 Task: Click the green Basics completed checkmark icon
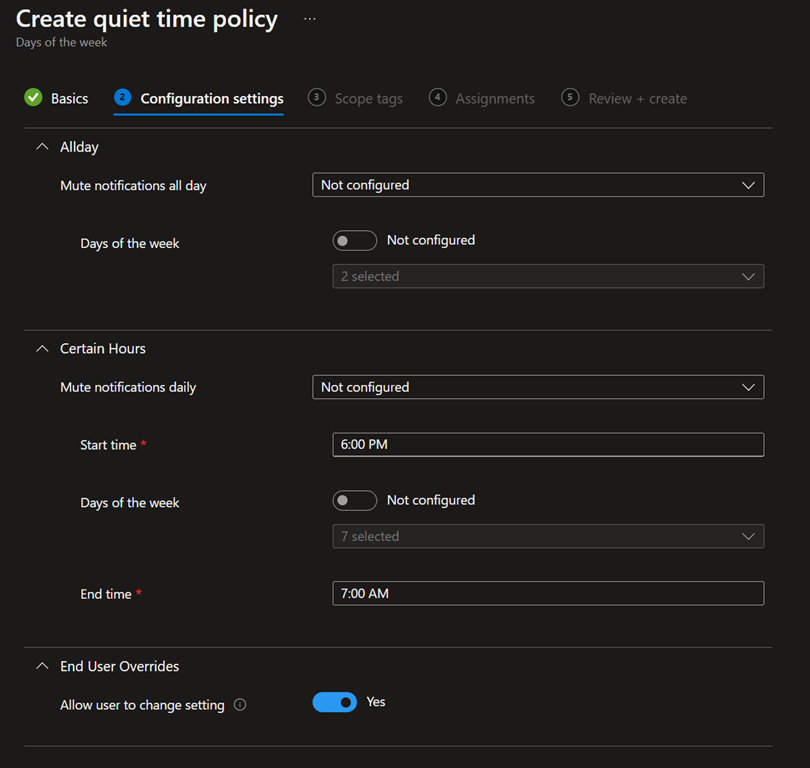click(x=33, y=98)
